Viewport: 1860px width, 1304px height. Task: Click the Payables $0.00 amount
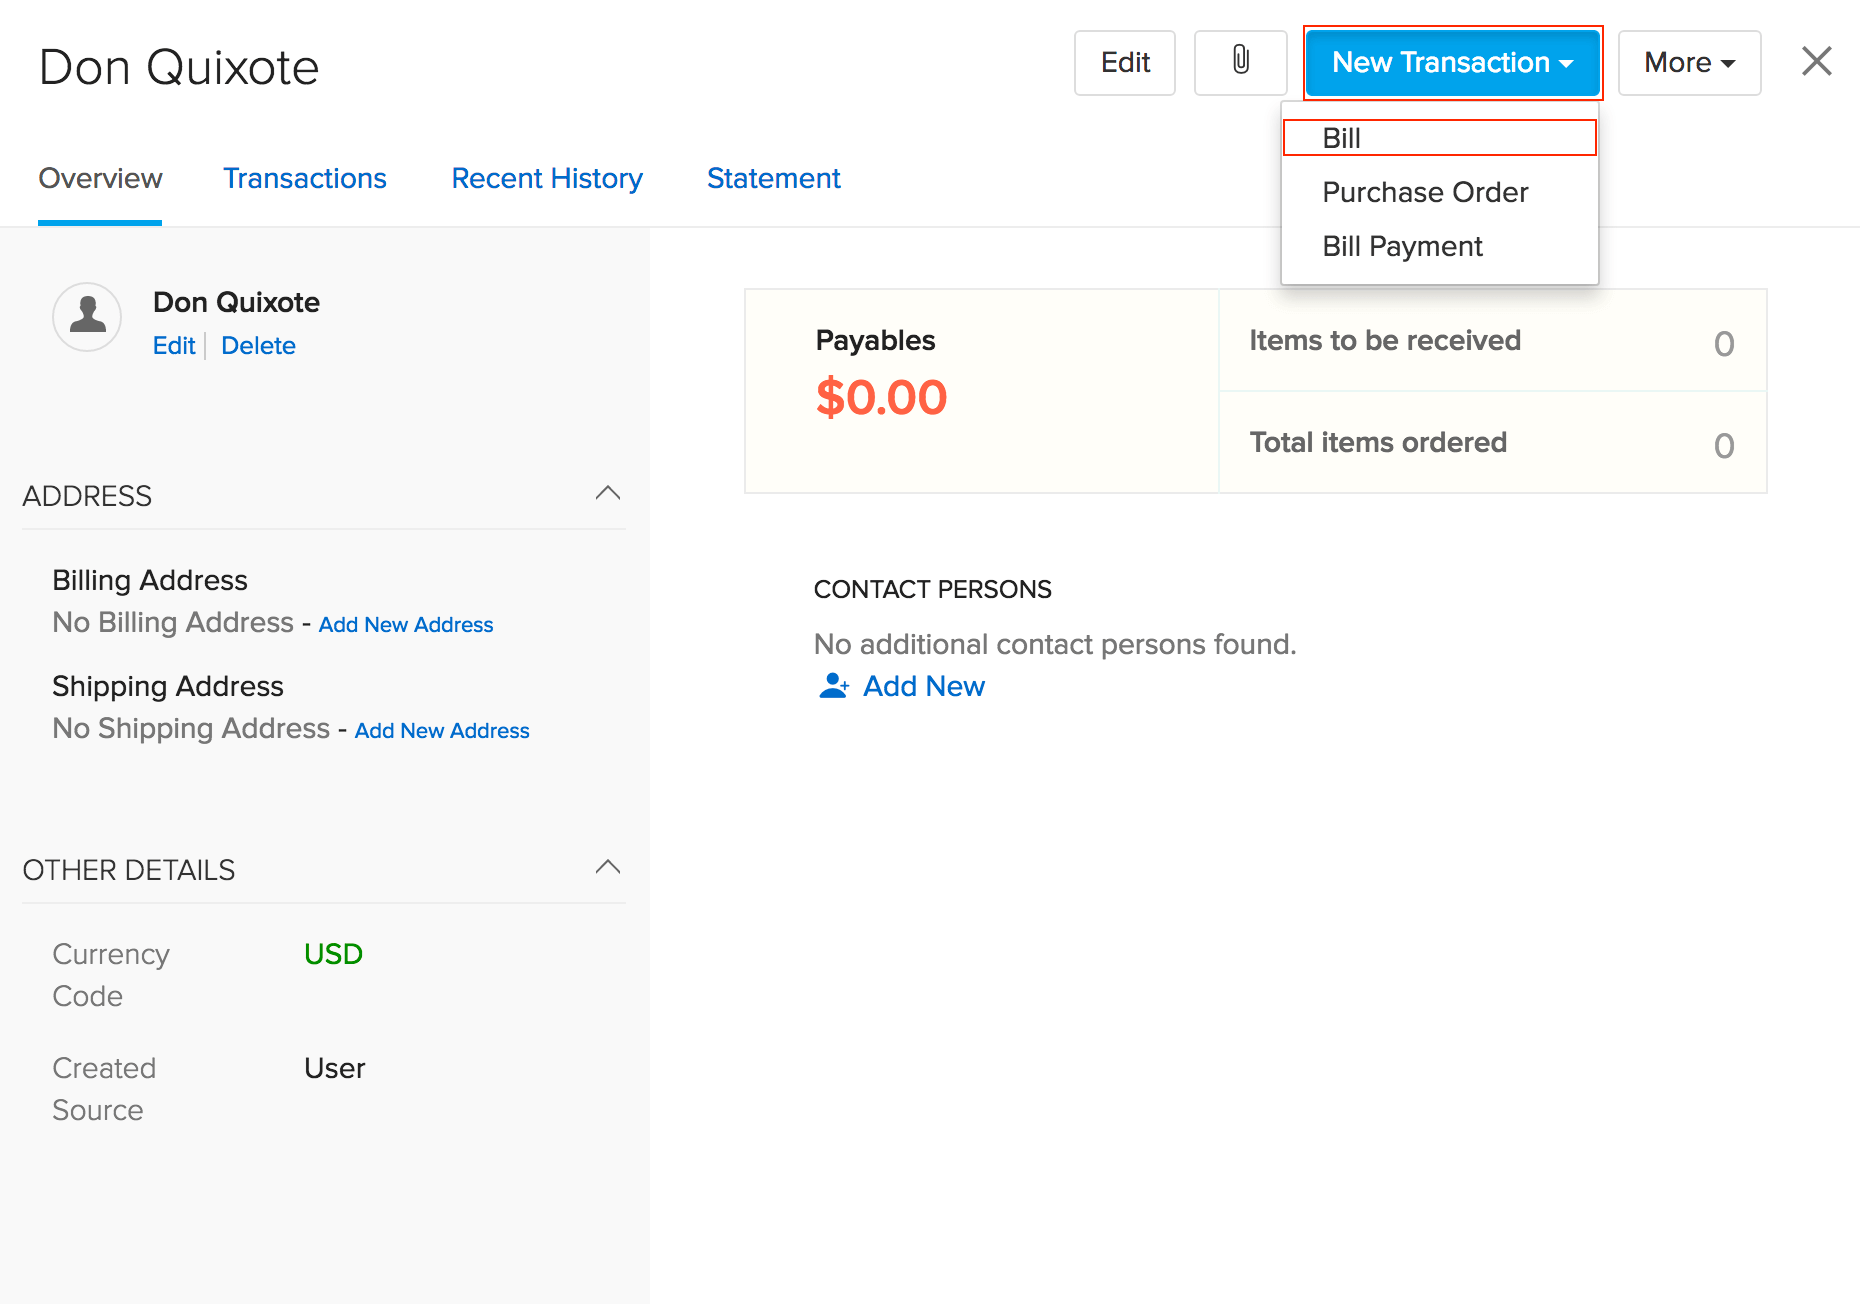pyautogui.click(x=881, y=397)
